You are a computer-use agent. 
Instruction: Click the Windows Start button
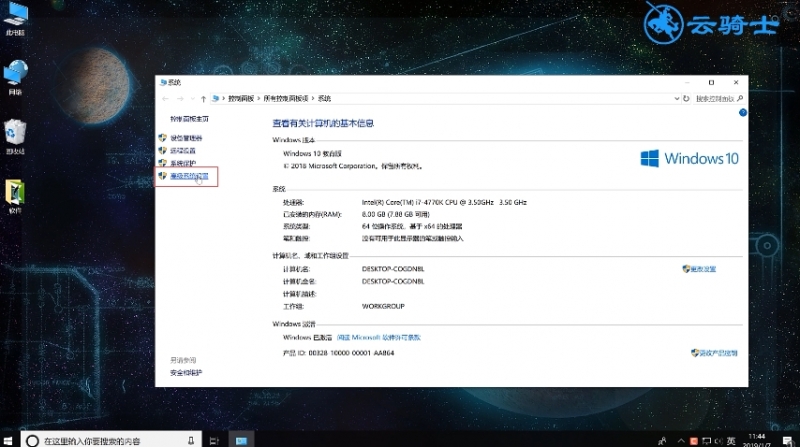pos(9,441)
